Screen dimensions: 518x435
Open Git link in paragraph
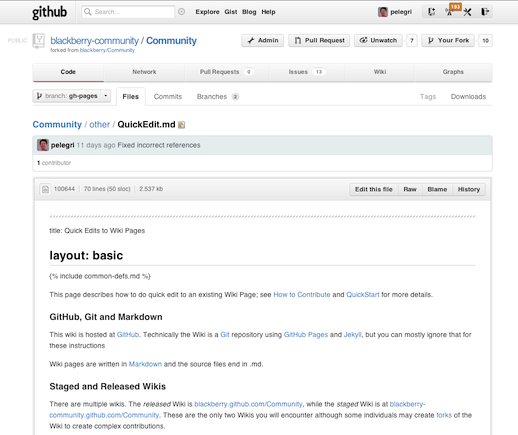(225, 335)
